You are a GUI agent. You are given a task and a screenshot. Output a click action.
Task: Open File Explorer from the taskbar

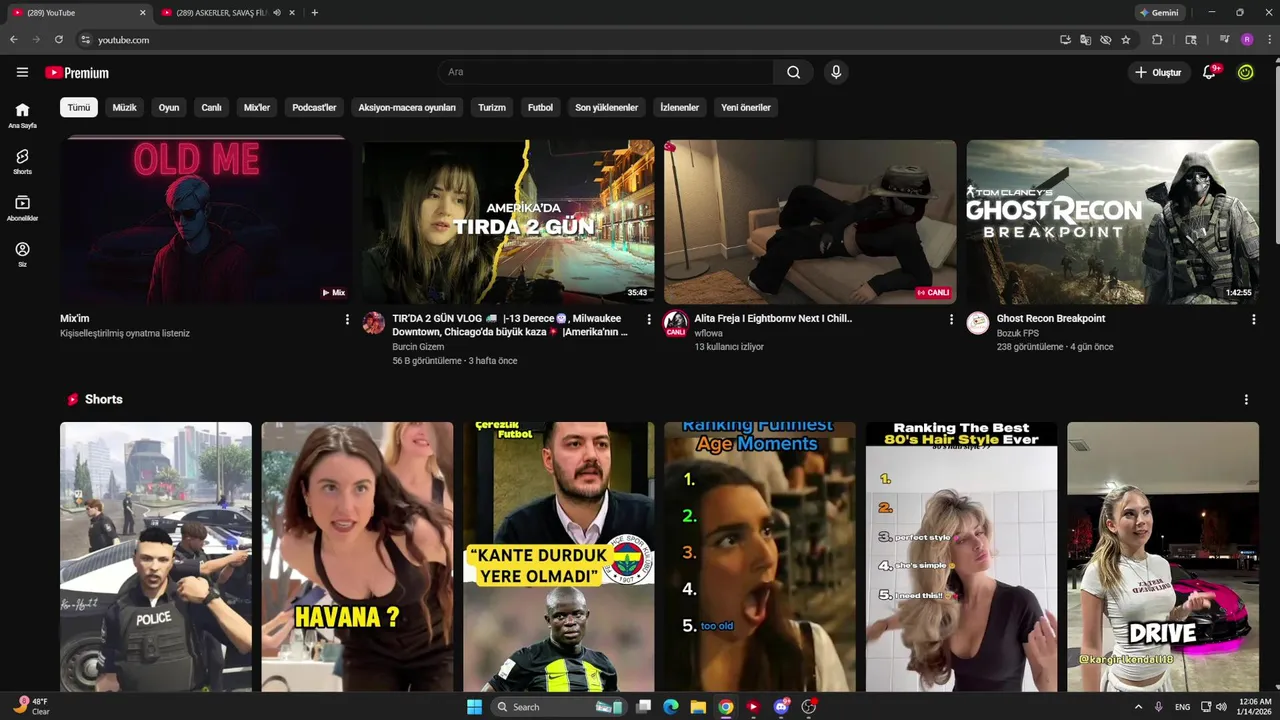(698, 707)
